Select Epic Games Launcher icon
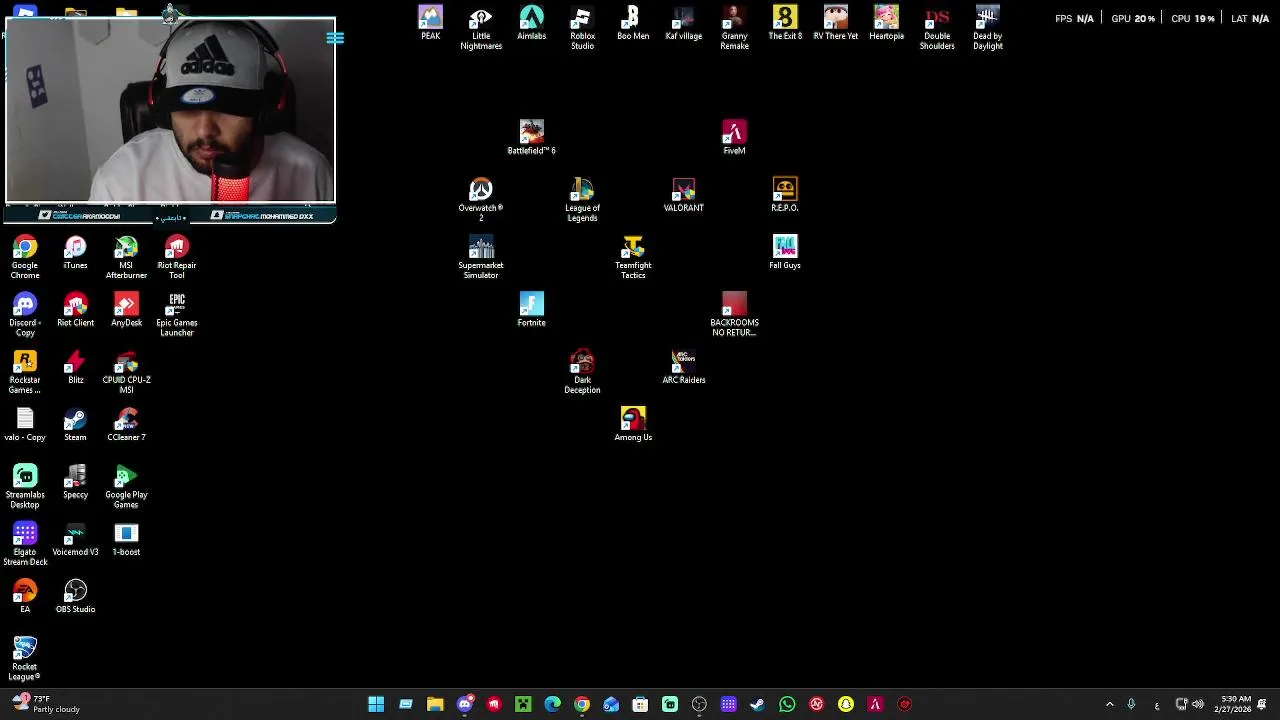1280x720 pixels. 177,314
